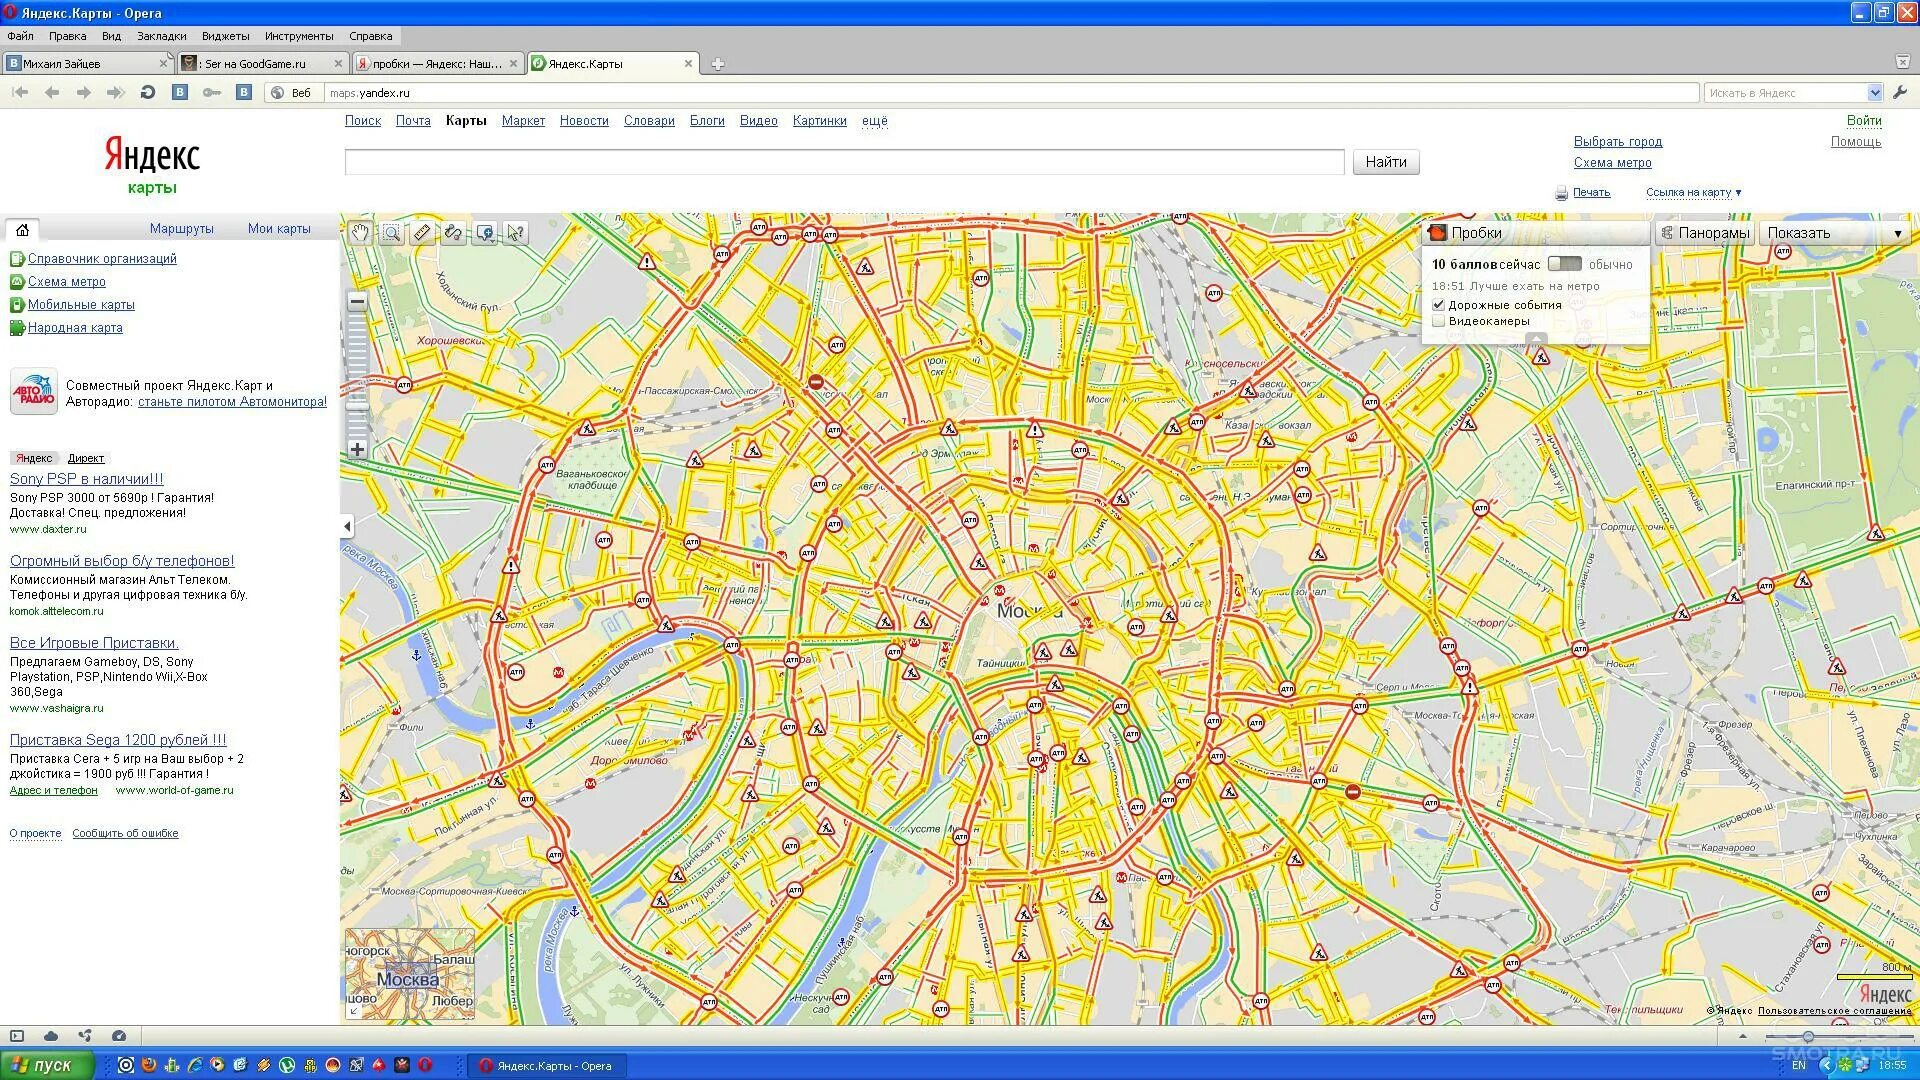Enable the Видеокамеры checkbox

coord(1438,321)
